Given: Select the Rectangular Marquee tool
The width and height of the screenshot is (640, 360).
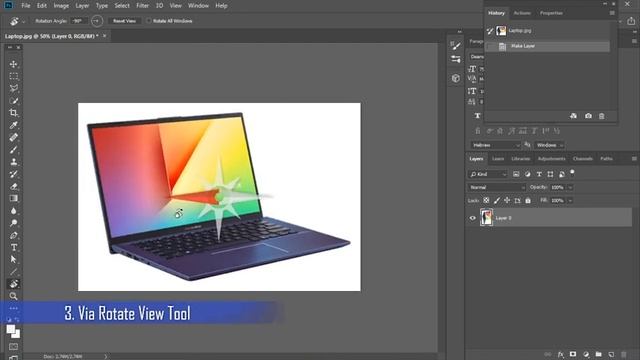Looking at the screenshot, I should pyautogui.click(x=13, y=76).
